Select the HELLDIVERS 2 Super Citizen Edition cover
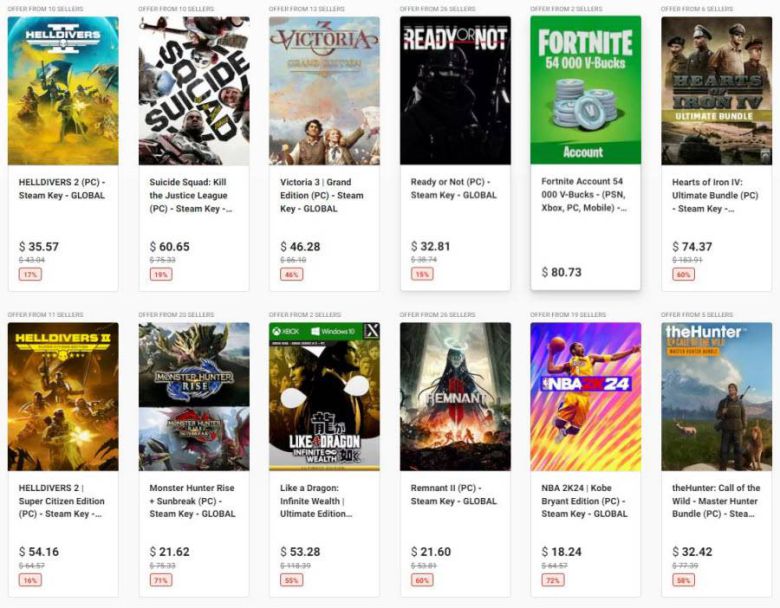780x608 pixels. 63,397
